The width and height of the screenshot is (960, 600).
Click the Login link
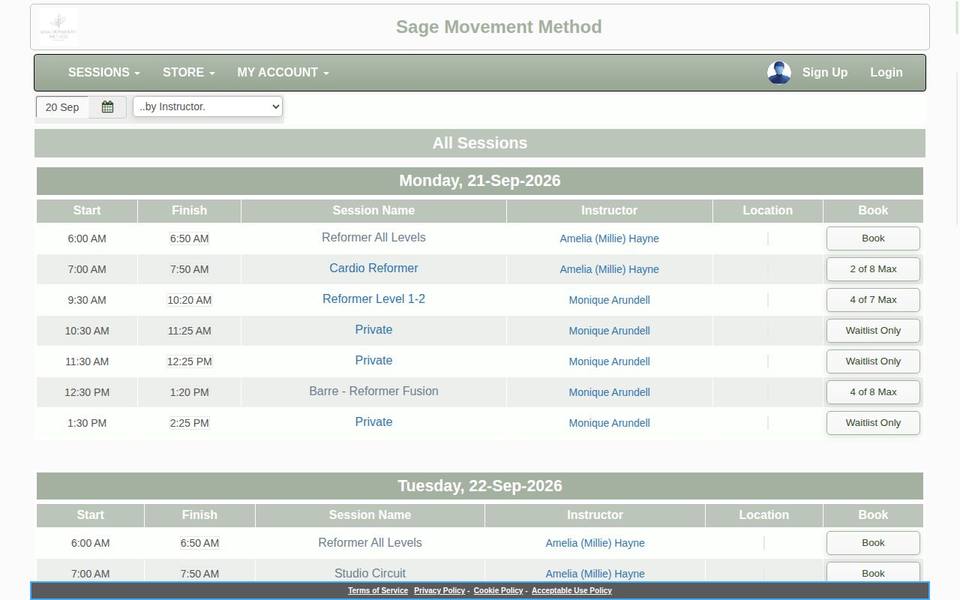[886, 72]
